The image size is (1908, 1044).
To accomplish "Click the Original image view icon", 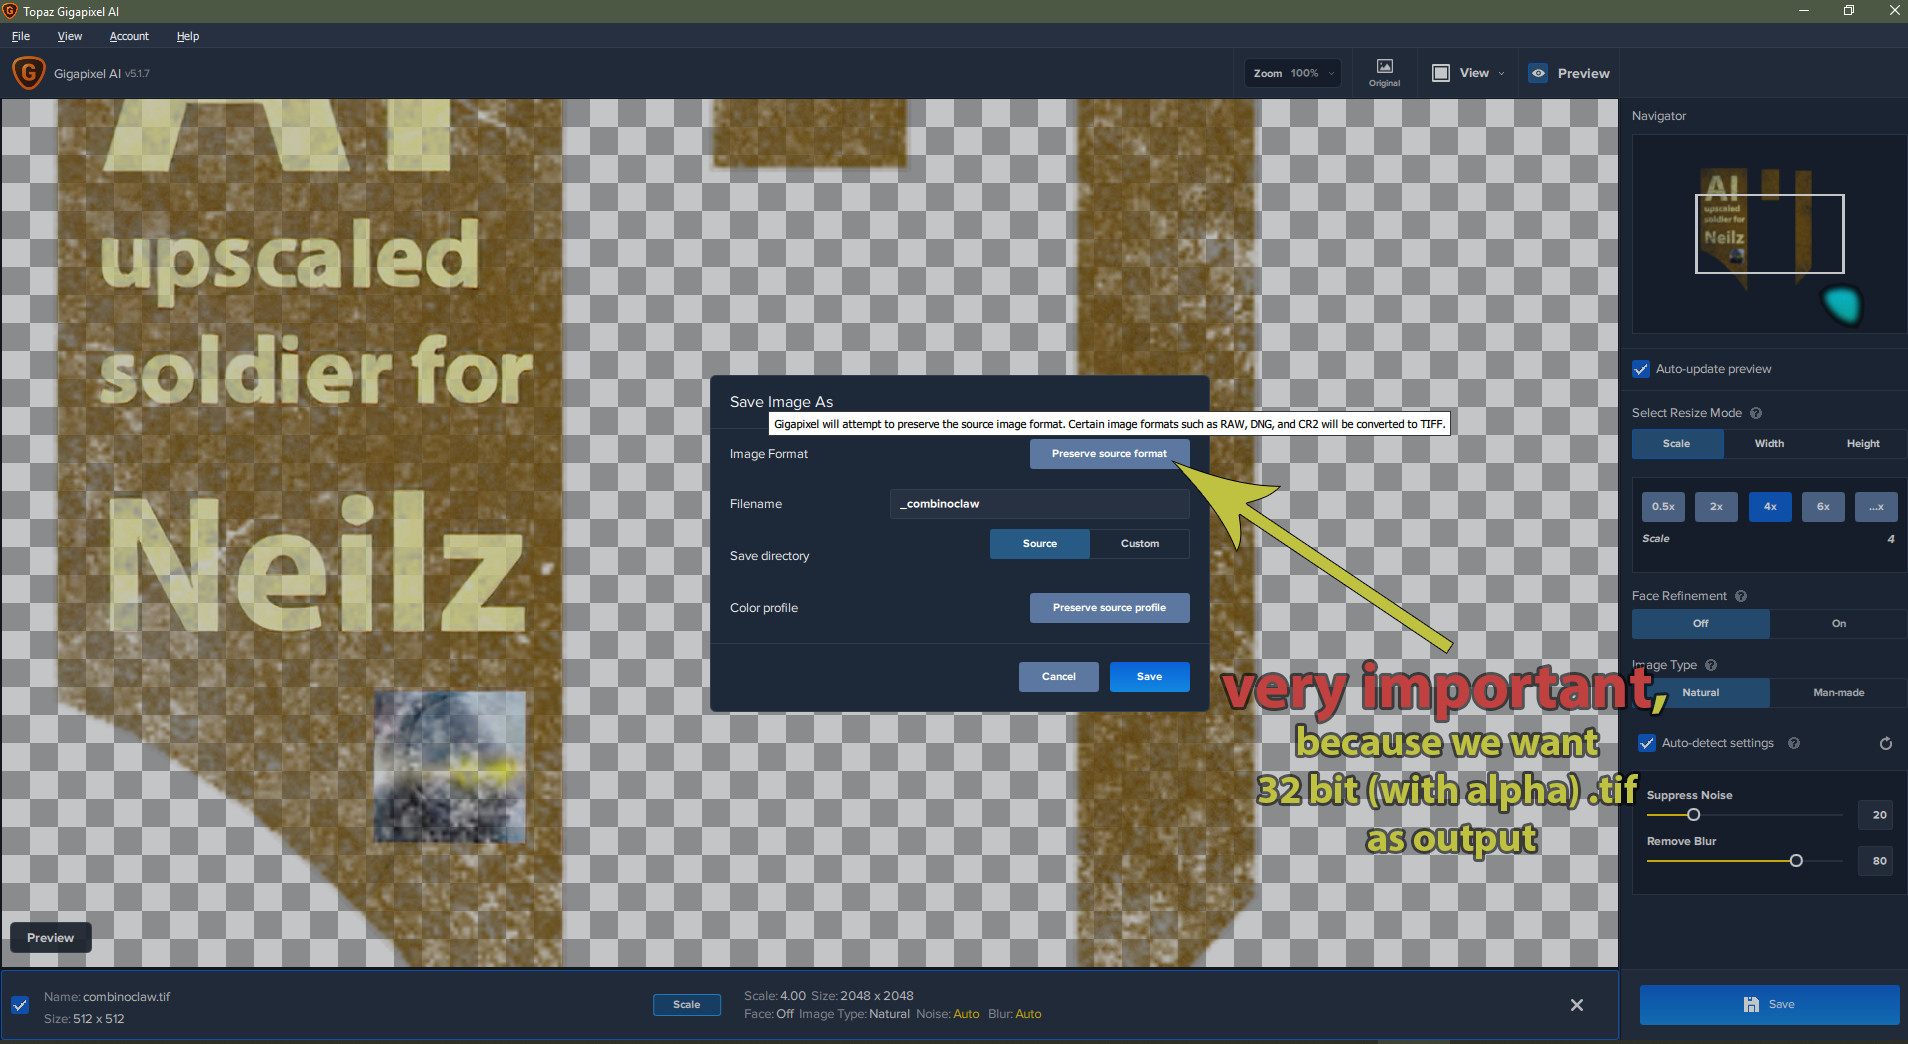I will (1384, 68).
